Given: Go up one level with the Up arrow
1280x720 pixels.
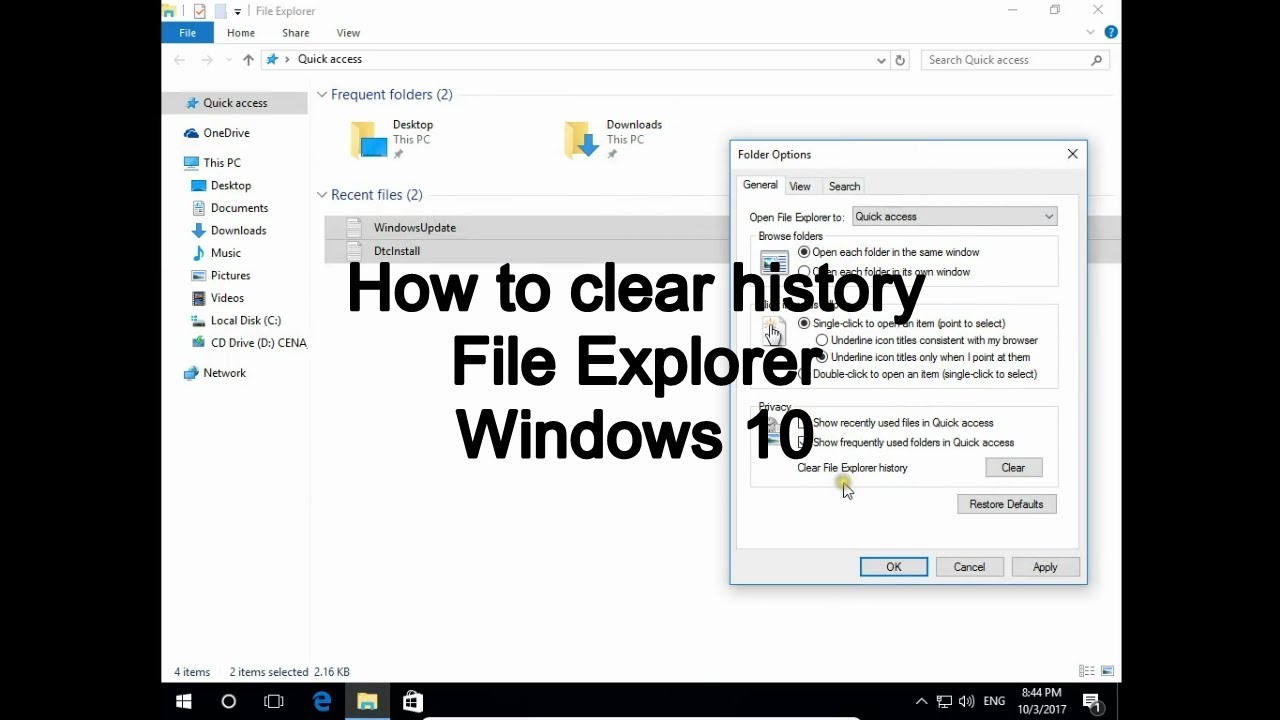Looking at the screenshot, I should [248, 60].
